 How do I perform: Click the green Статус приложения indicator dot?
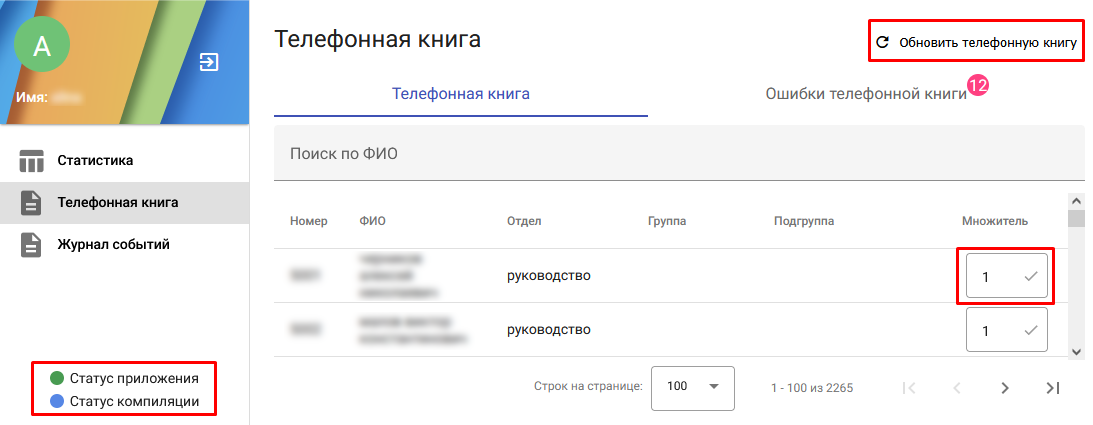tap(58, 379)
